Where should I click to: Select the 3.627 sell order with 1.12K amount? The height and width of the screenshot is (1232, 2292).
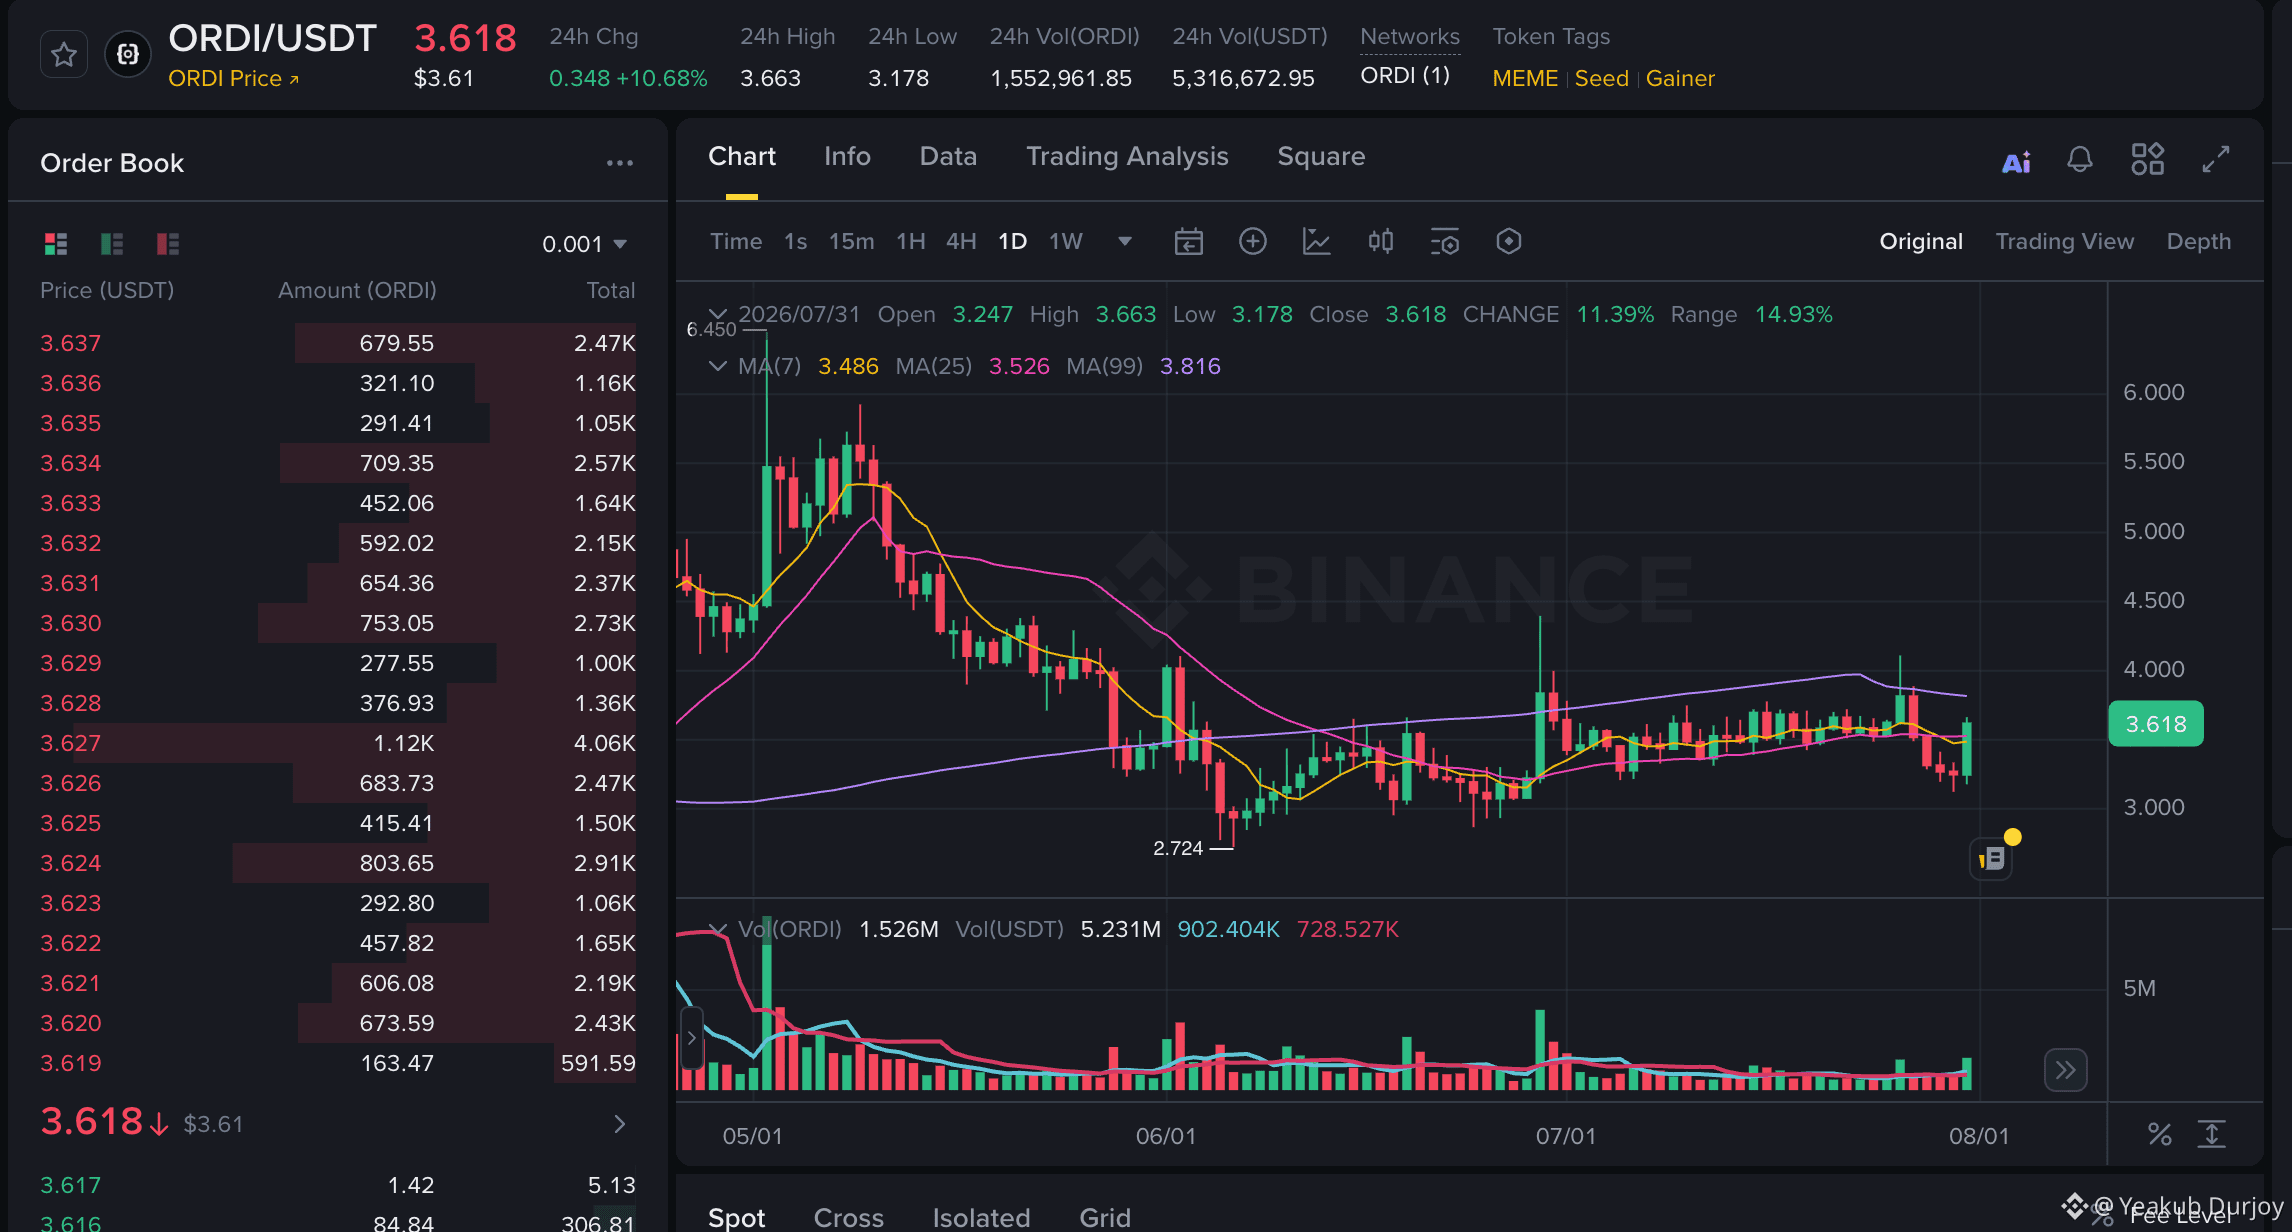(338, 743)
